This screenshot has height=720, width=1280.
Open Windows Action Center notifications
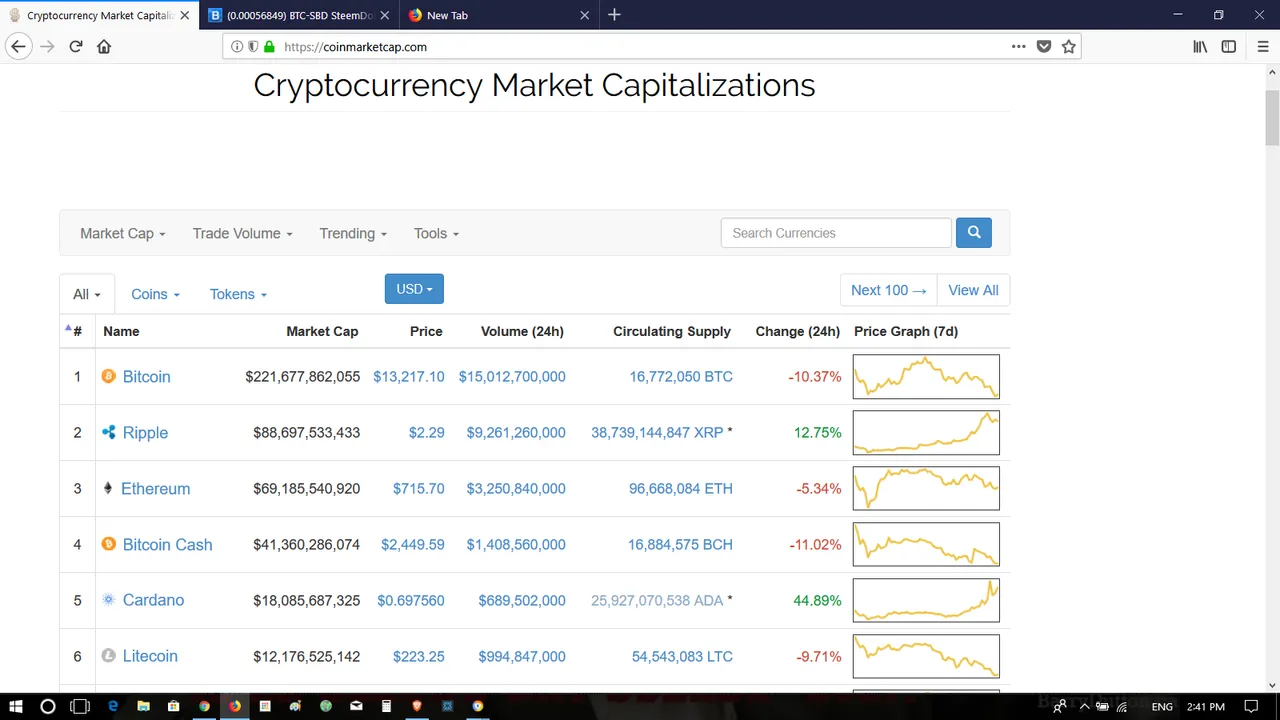[1252, 706]
